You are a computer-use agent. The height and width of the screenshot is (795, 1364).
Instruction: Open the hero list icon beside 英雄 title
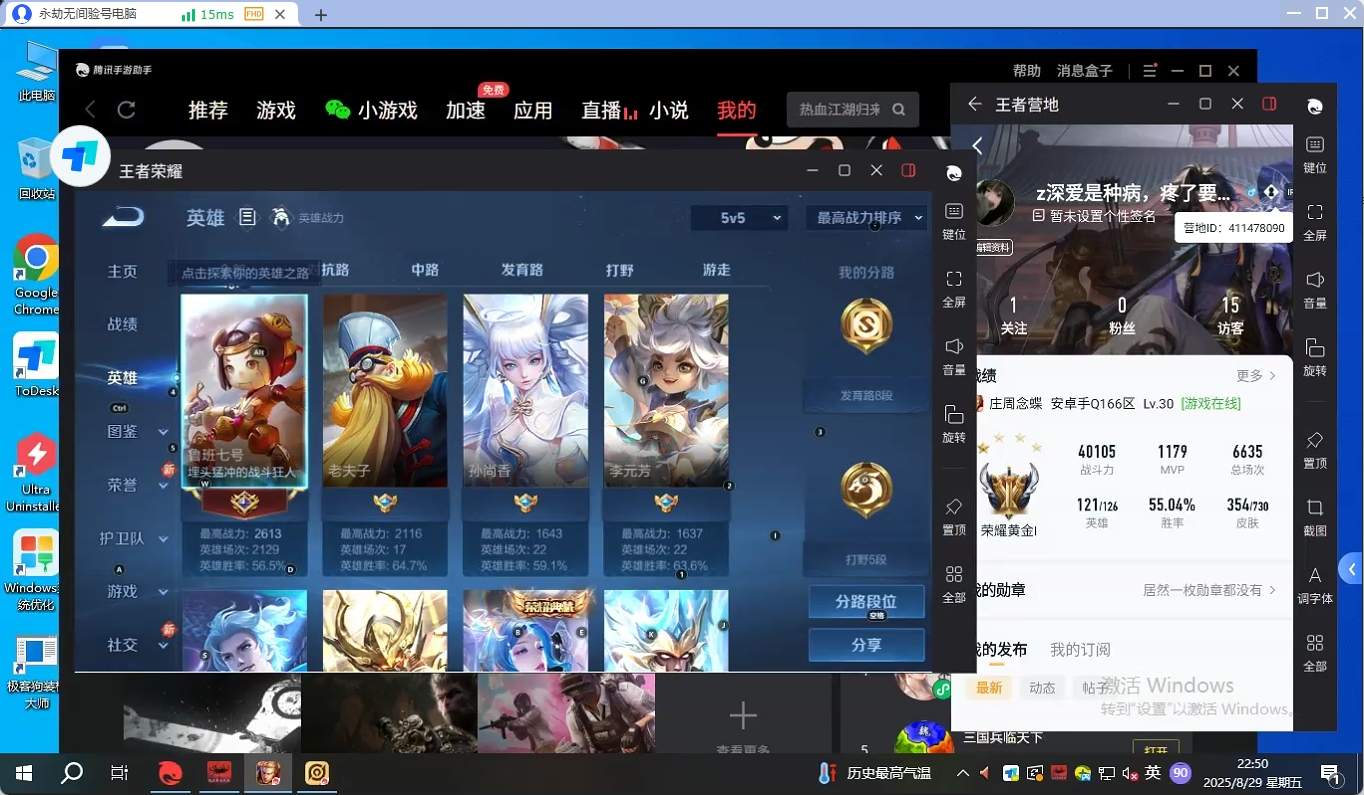click(x=248, y=217)
